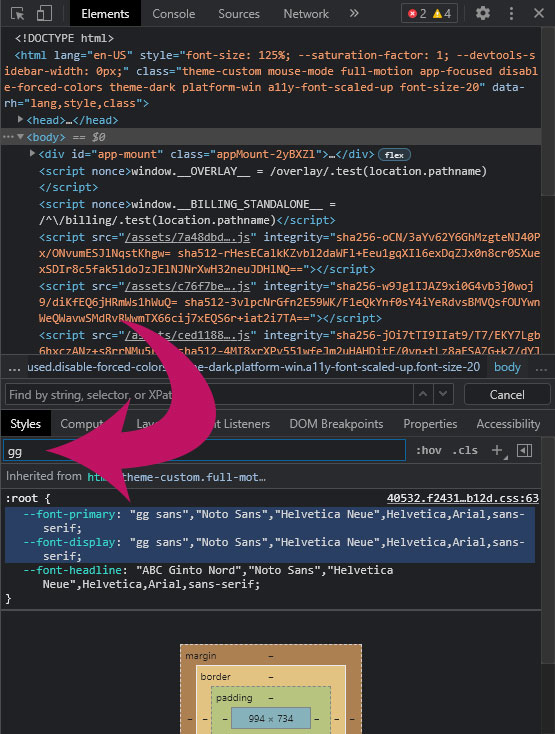
Task: Focus the Find by string search field
Action: click(209, 395)
